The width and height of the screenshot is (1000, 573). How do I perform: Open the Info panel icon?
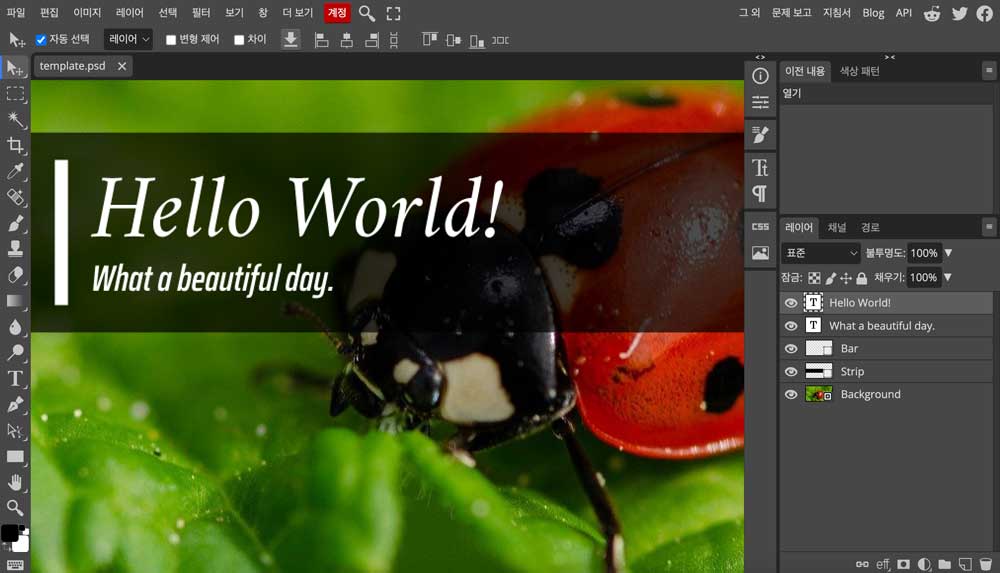(x=760, y=76)
